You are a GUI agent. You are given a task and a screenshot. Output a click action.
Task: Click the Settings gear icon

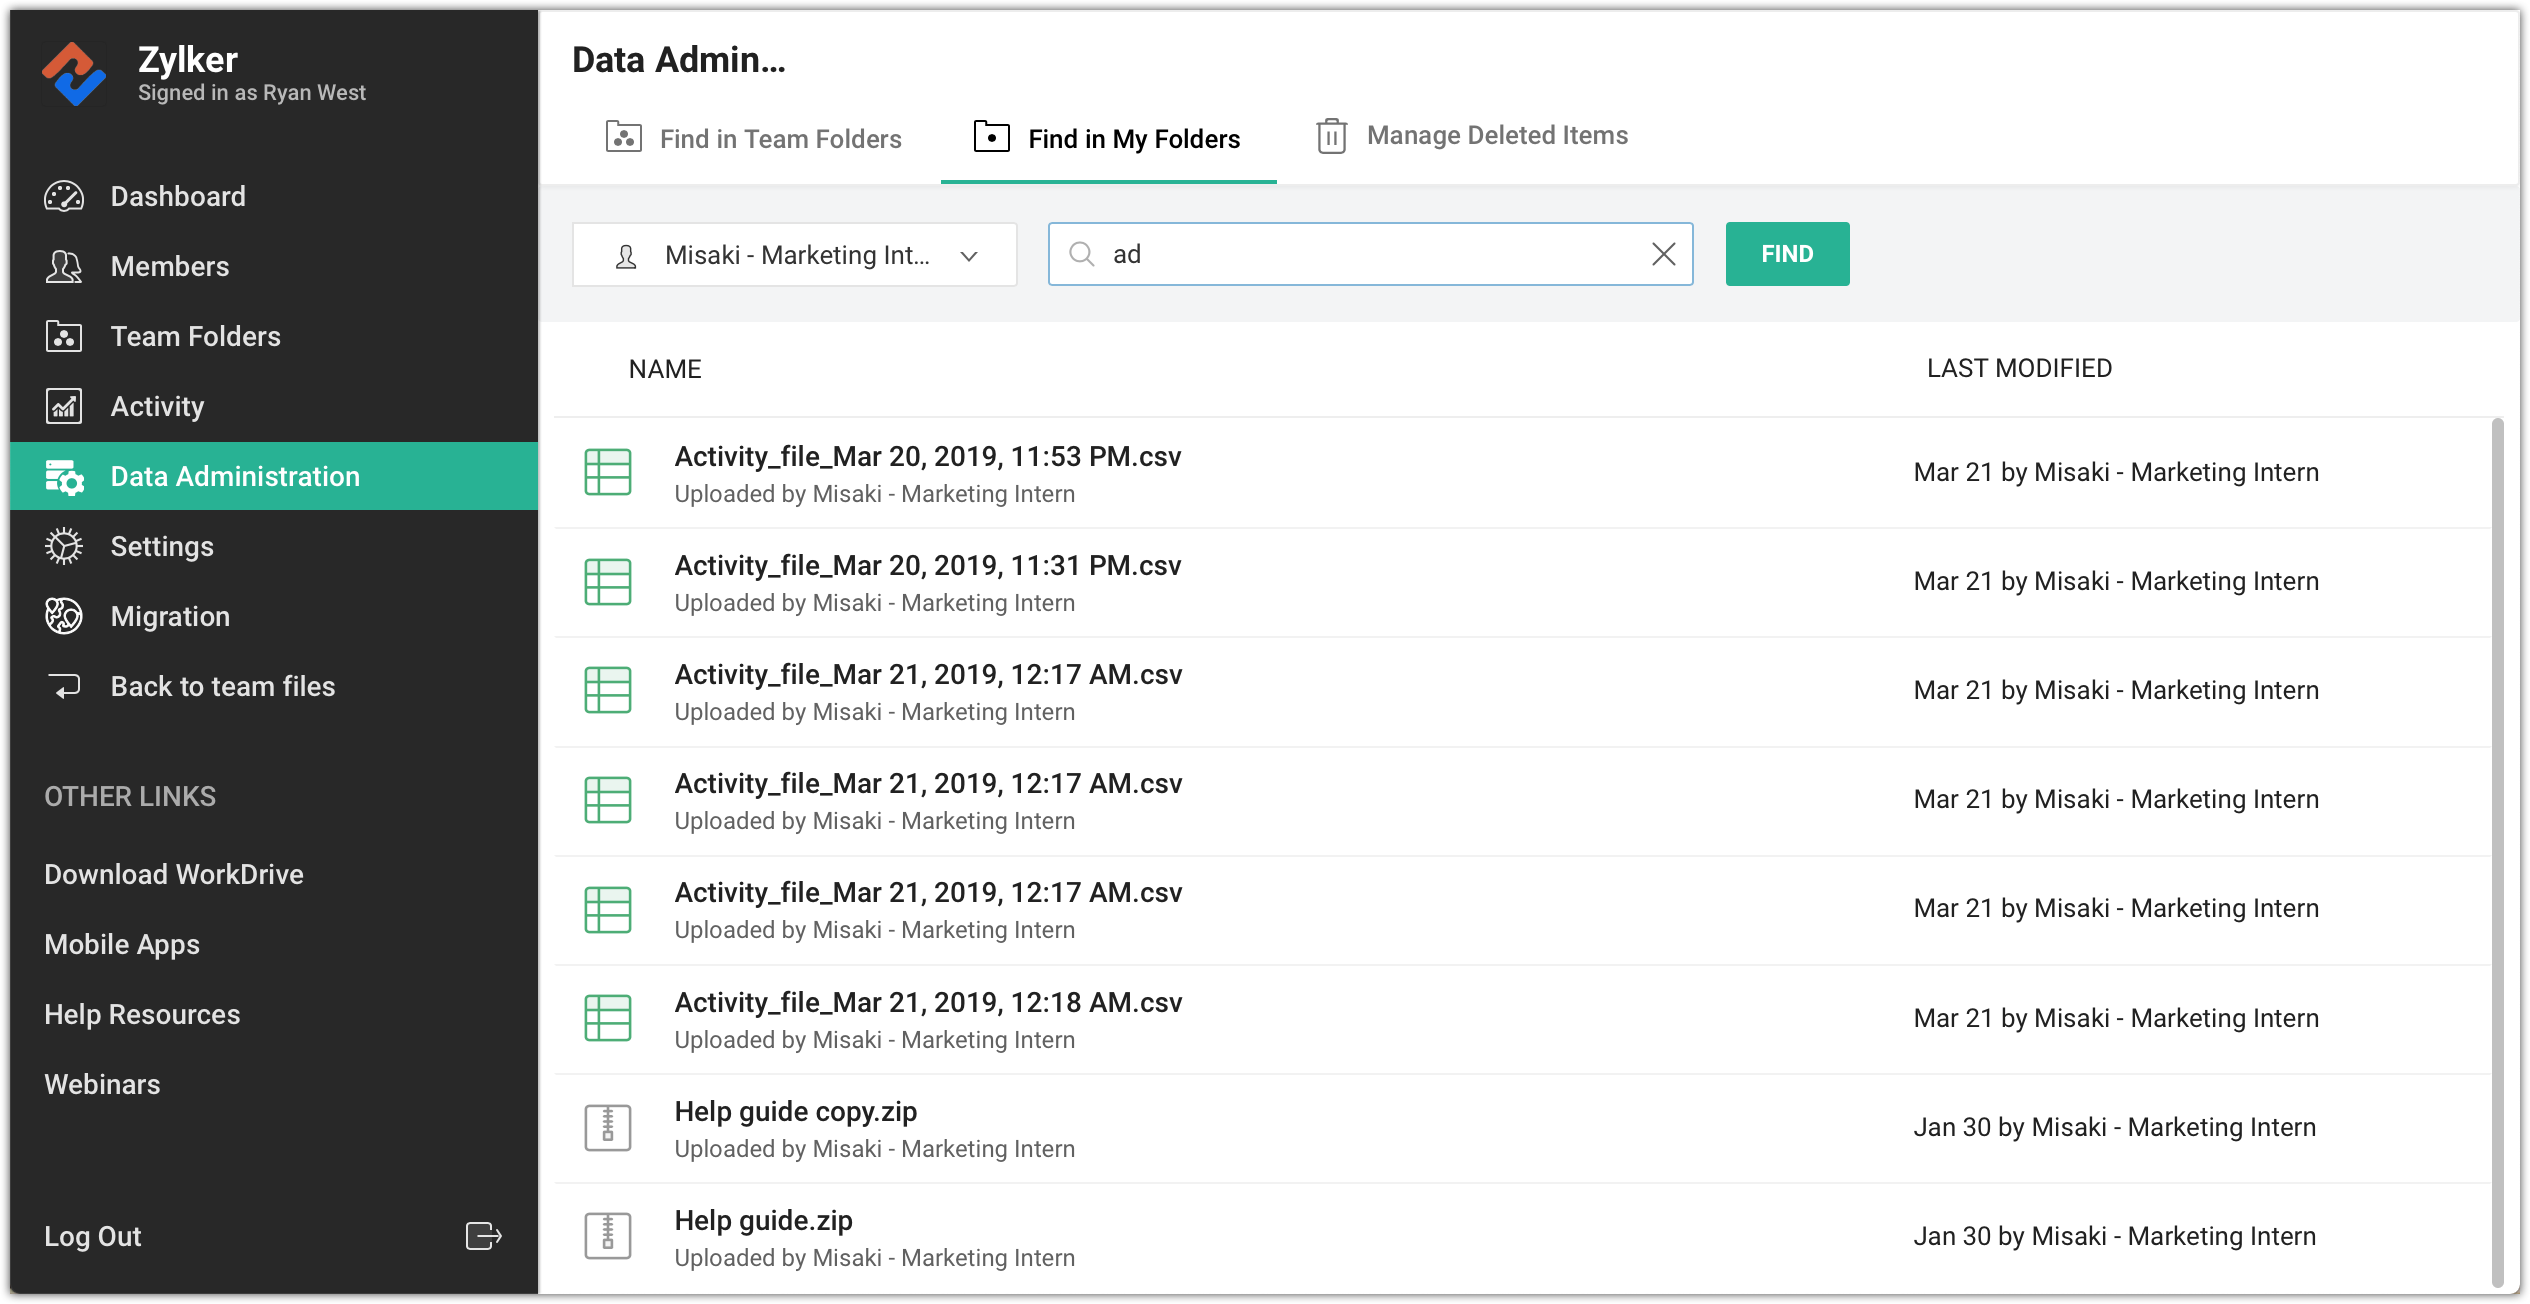point(64,547)
